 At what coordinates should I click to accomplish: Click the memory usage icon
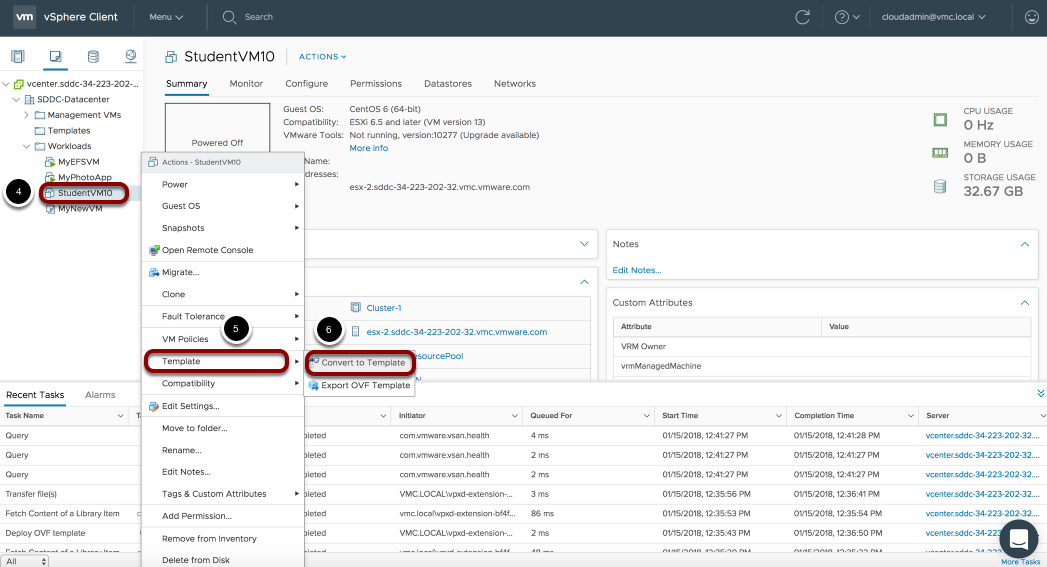(940, 153)
